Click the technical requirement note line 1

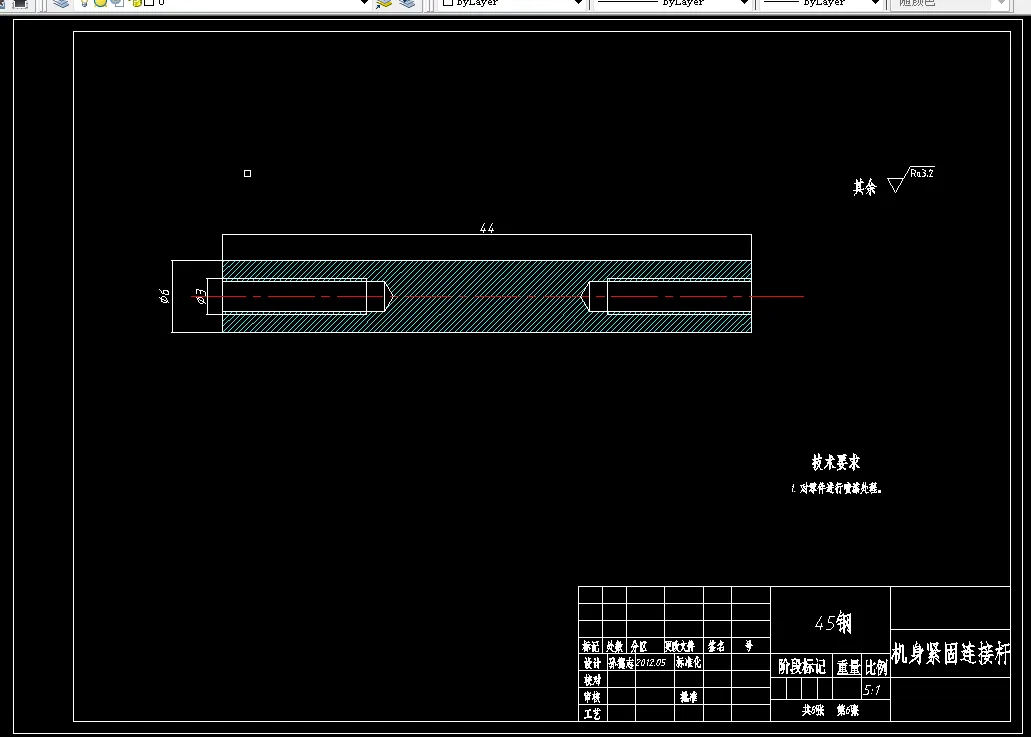coord(836,488)
